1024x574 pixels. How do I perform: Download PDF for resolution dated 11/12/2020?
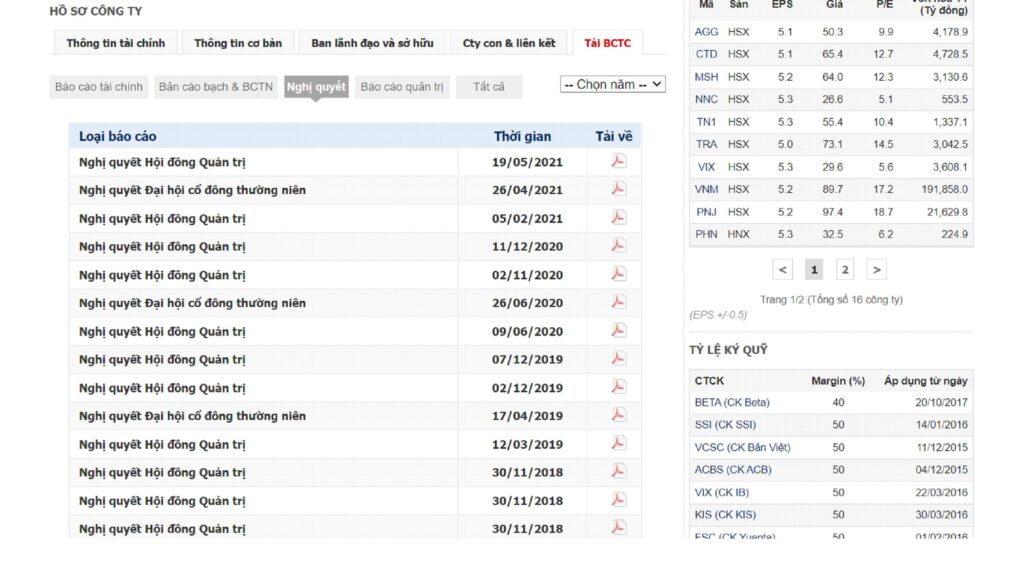(x=618, y=246)
